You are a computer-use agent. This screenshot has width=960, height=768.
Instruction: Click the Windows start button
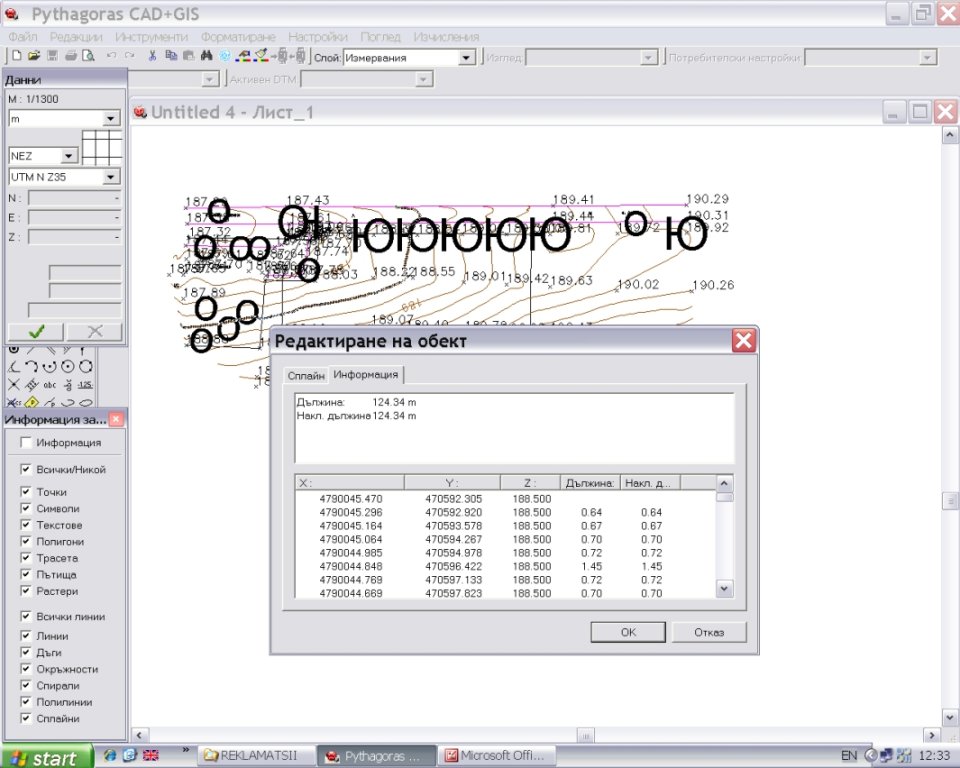pyautogui.click(x=46, y=757)
